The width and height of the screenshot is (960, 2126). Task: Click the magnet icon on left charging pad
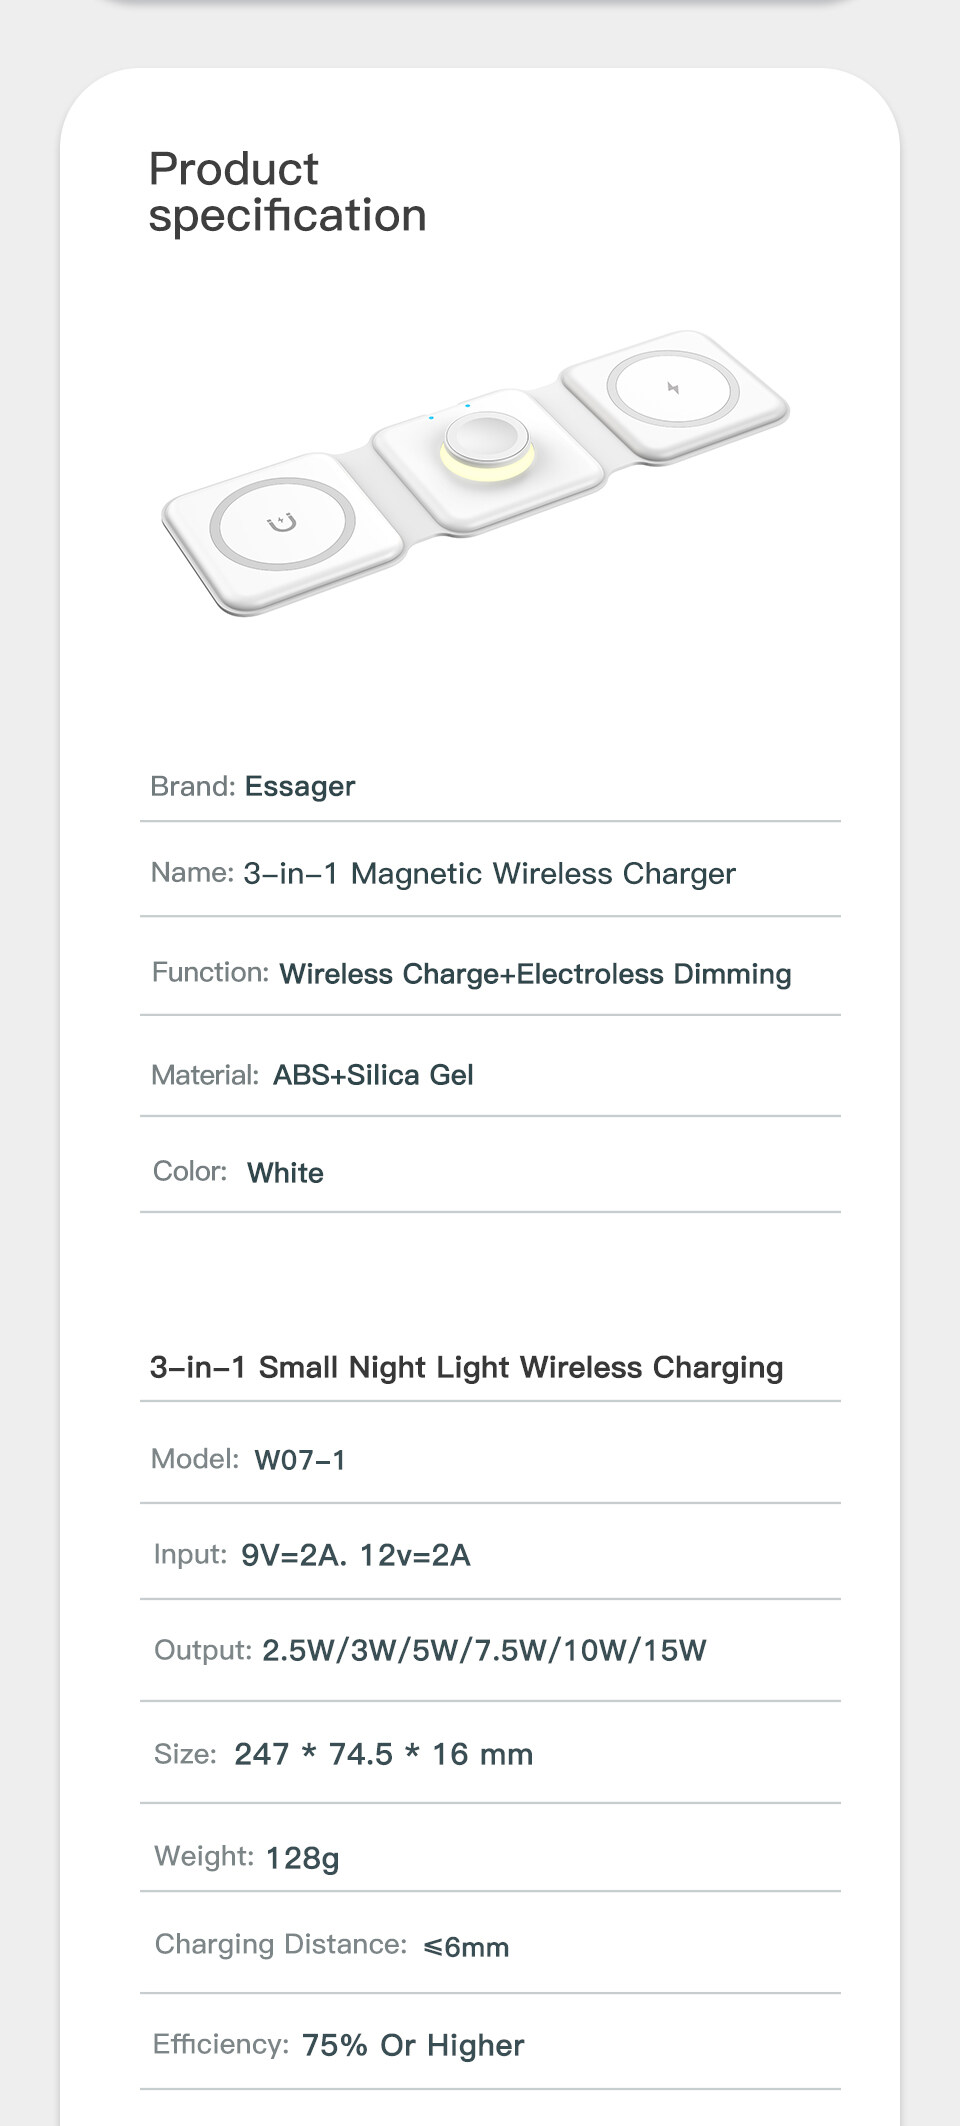coord(283,523)
